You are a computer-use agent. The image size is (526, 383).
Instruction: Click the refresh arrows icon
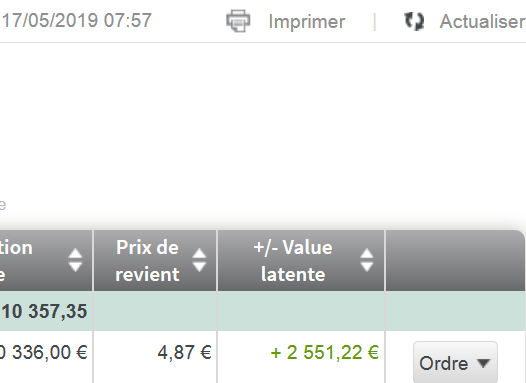pyautogui.click(x=414, y=21)
